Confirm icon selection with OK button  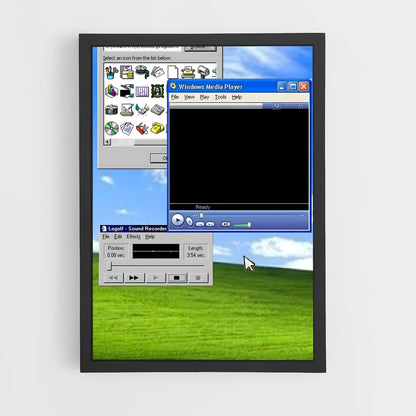(159, 158)
